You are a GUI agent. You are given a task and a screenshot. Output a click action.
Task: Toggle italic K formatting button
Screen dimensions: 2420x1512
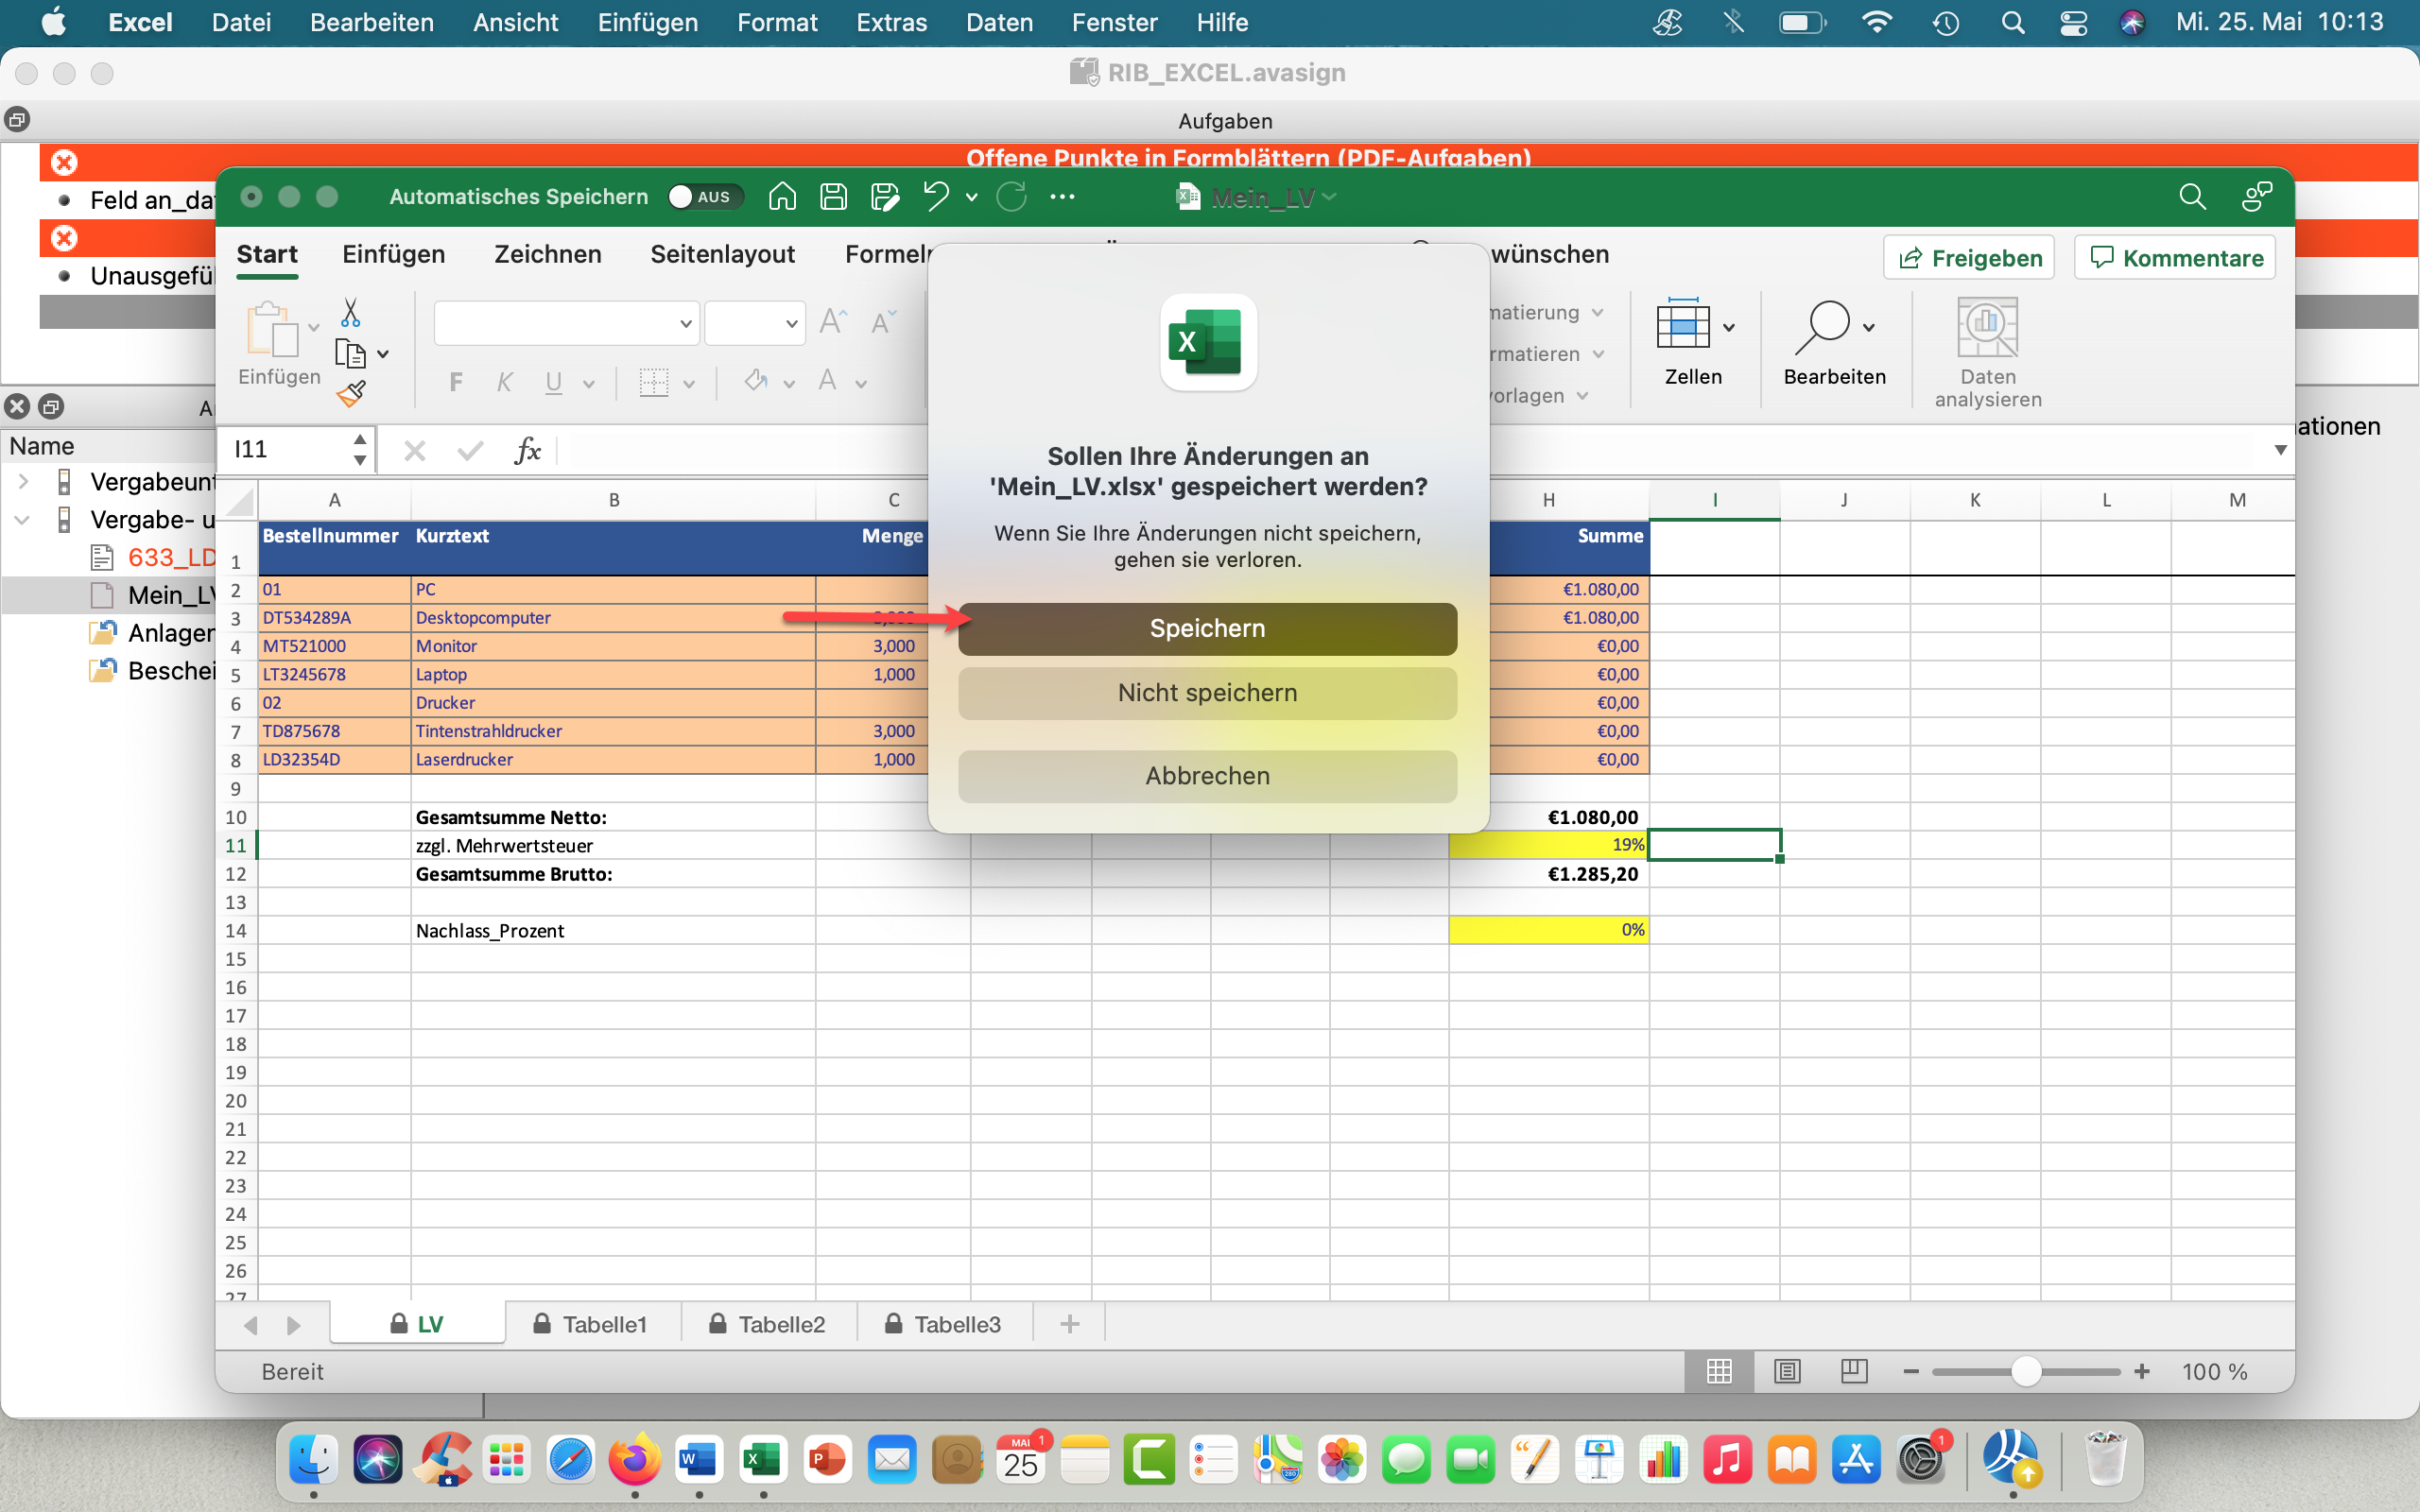[x=504, y=382]
